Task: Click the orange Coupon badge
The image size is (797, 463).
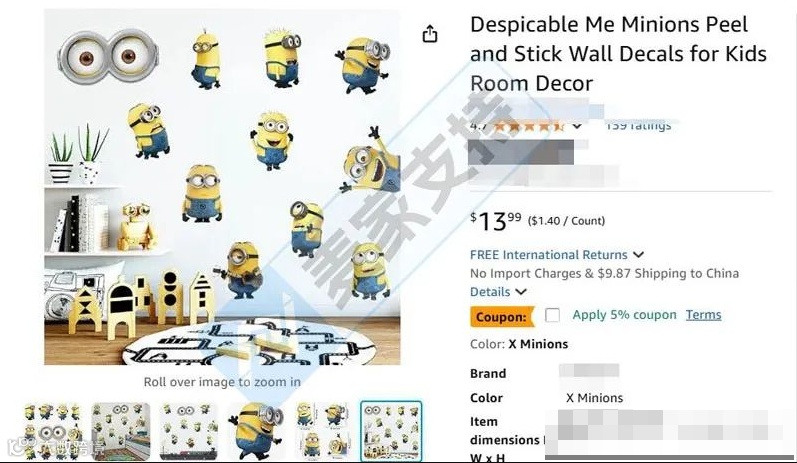Action: pos(502,317)
